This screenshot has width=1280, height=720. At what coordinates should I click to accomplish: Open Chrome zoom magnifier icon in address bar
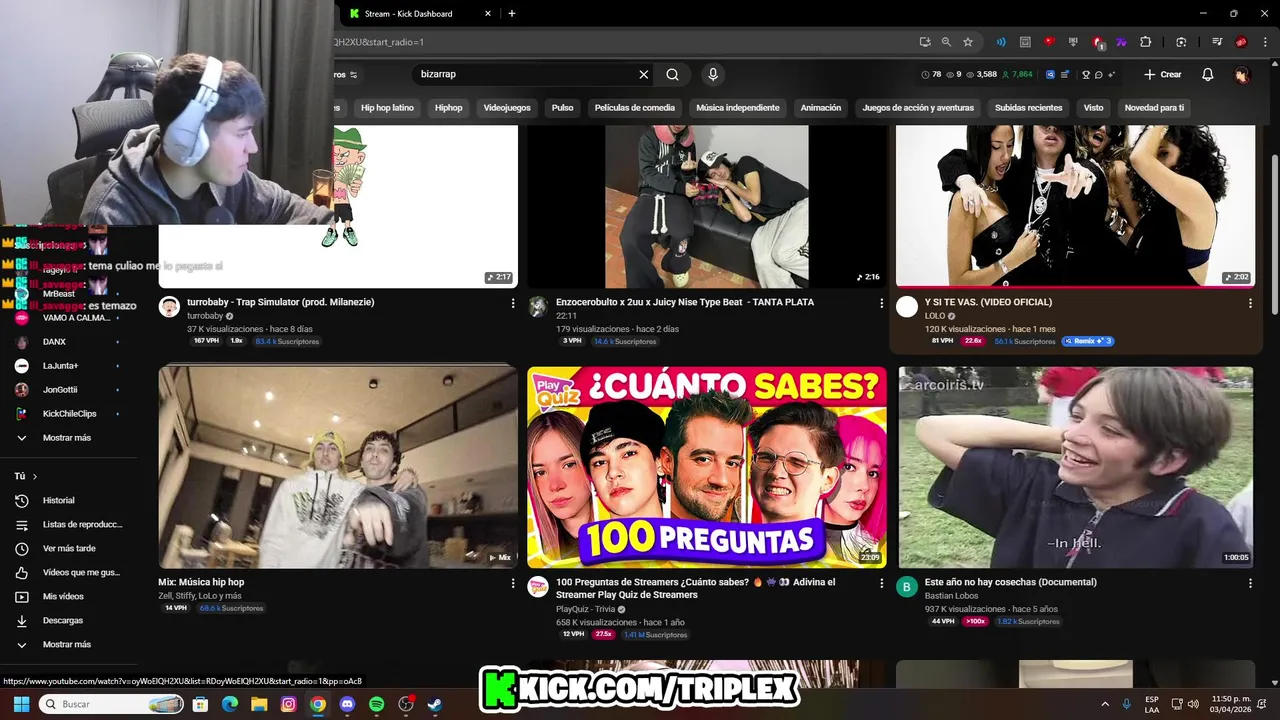point(946,42)
